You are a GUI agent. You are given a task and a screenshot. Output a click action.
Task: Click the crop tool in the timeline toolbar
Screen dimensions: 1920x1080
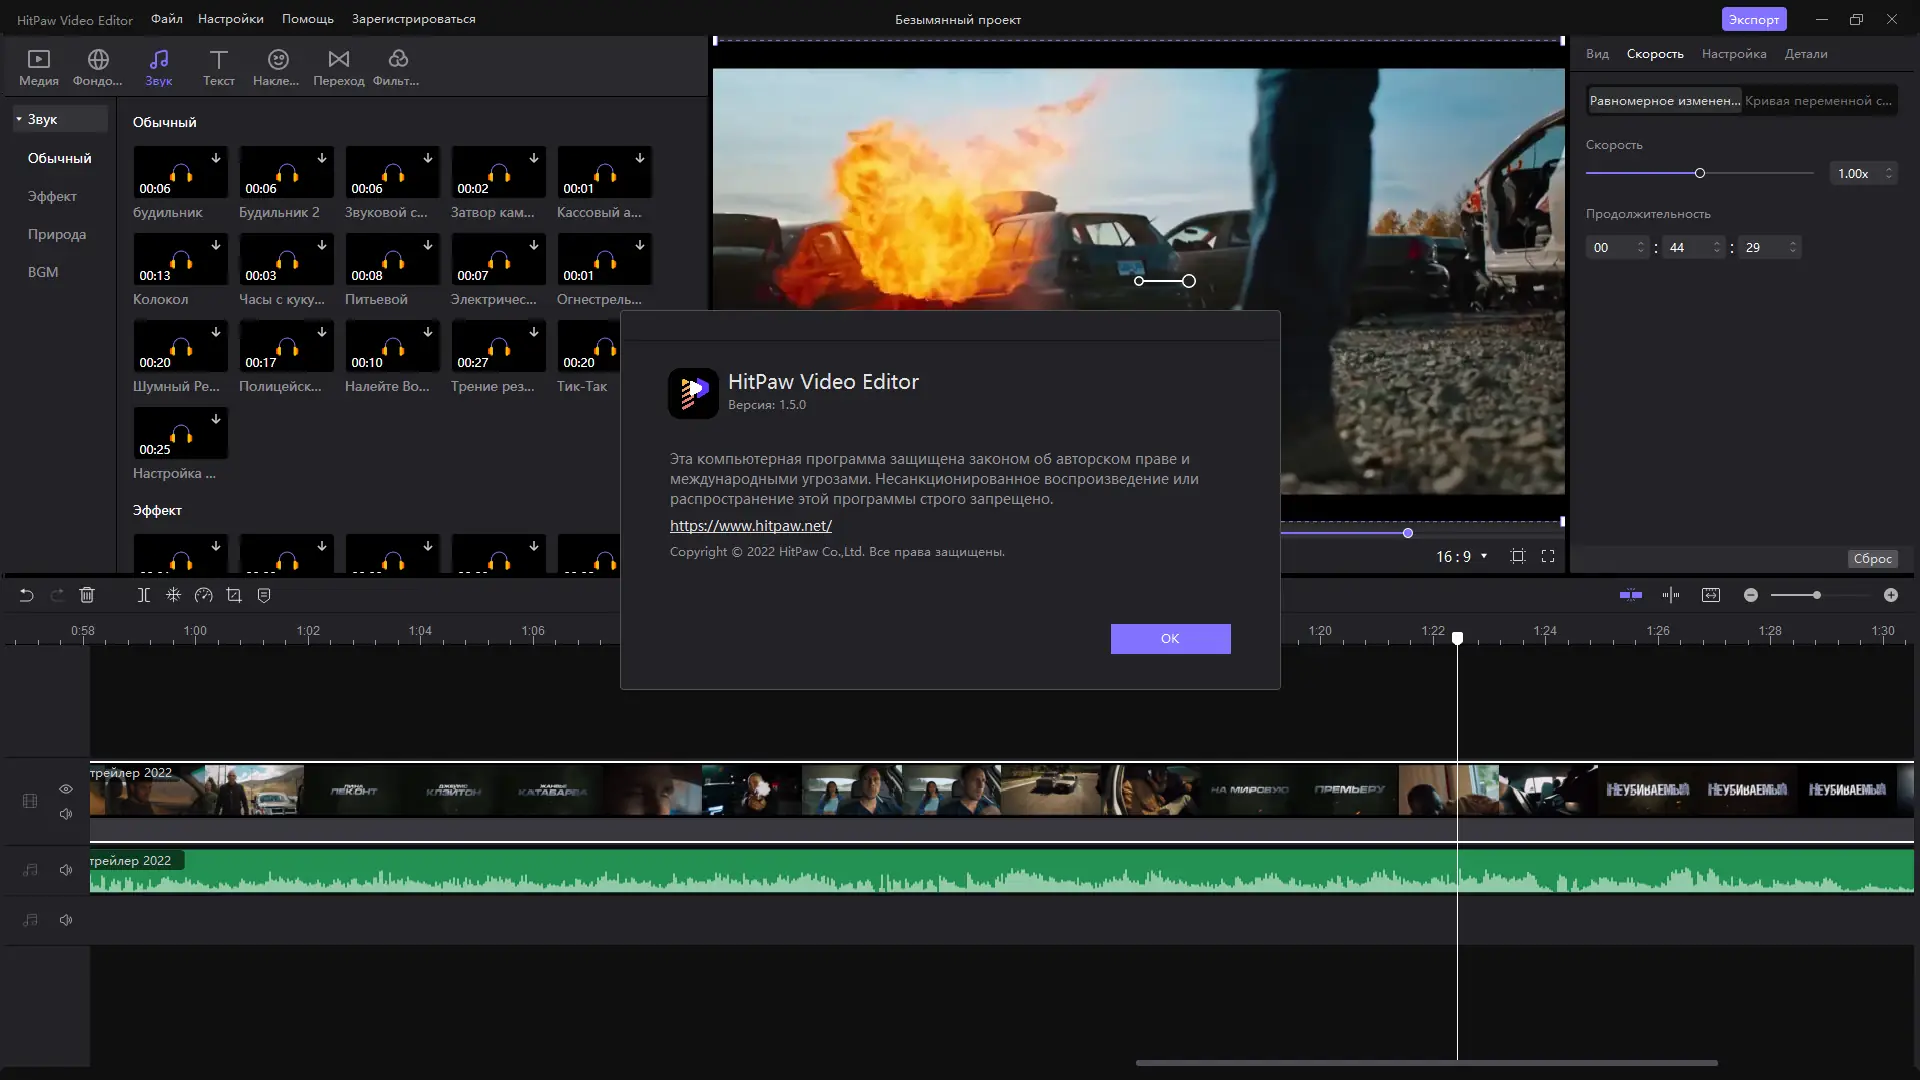pos(233,595)
